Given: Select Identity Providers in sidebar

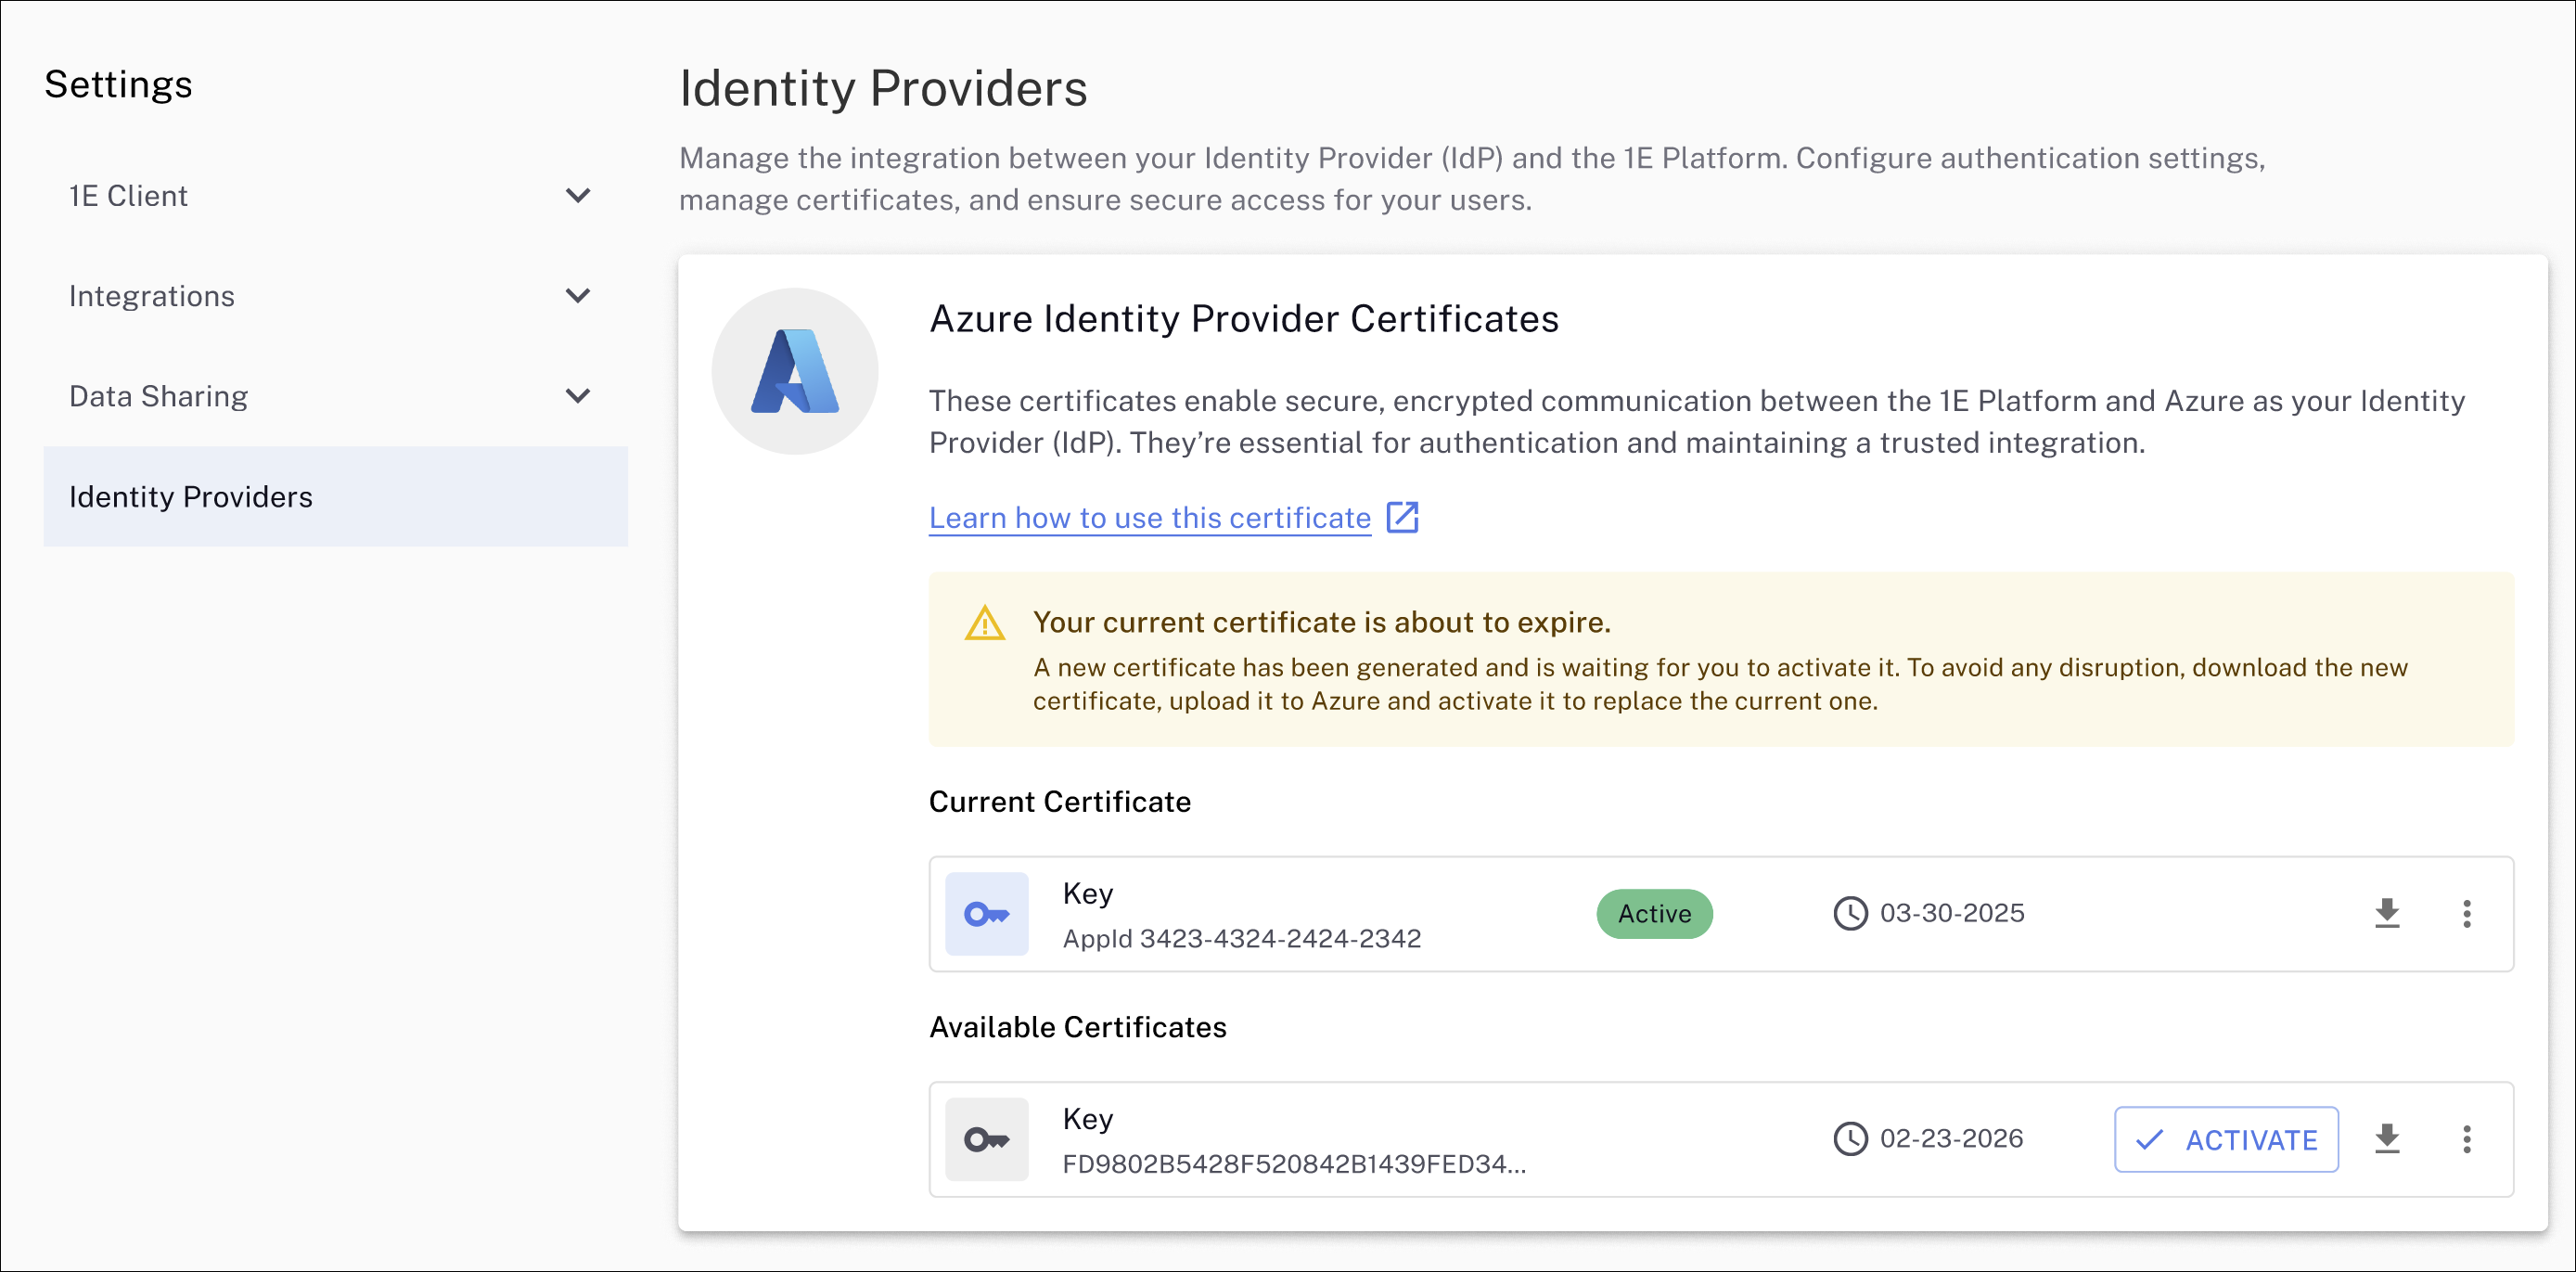Looking at the screenshot, I should [x=335, y=496].
